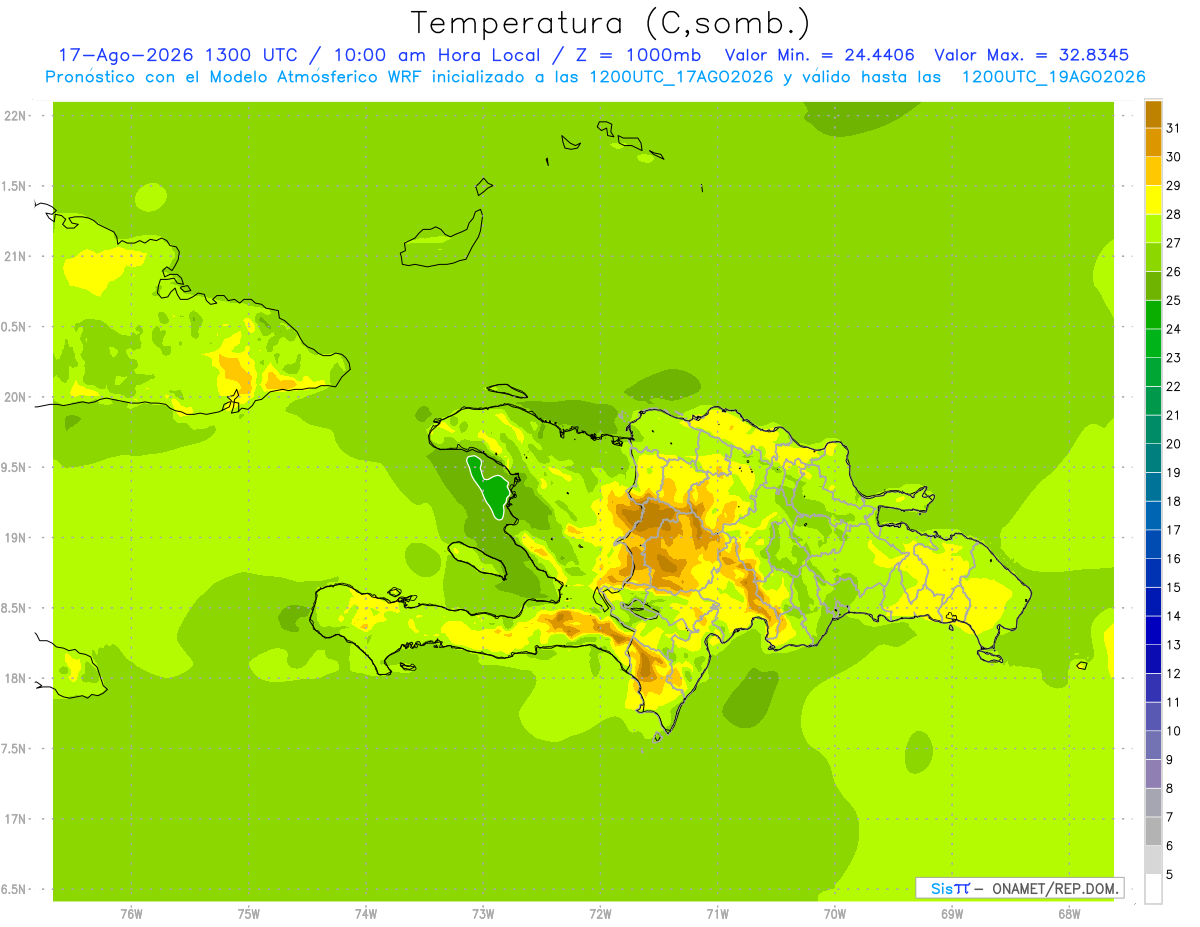
Task: Click the blue legend swatch between 15 and 16
Action: [1153, 572]
